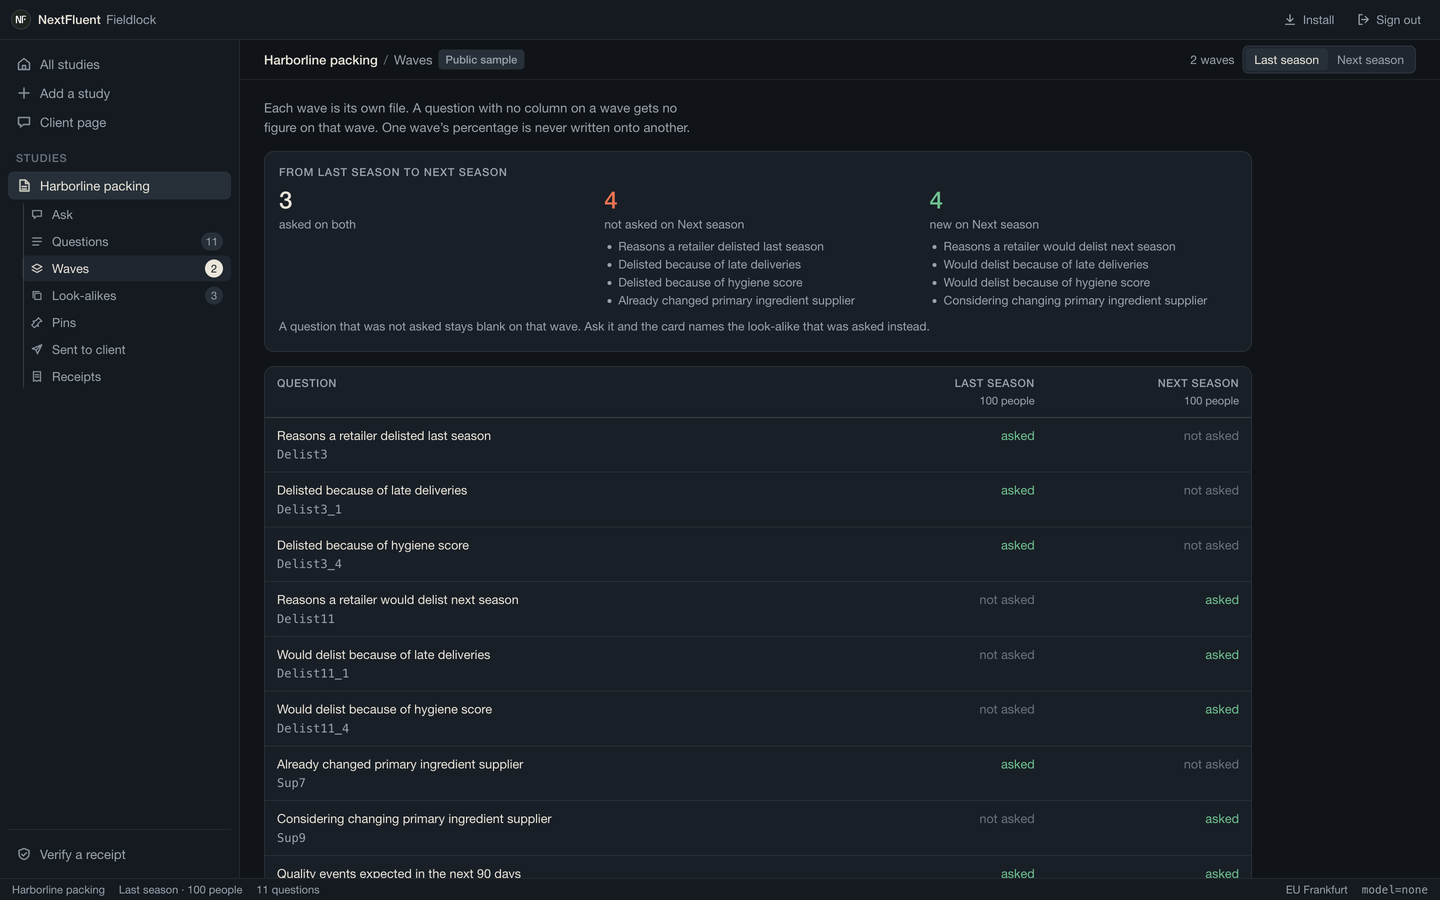Screen dimensions: 1440x900
Task: Click the Add a study label
Action: tap(75, 94)
